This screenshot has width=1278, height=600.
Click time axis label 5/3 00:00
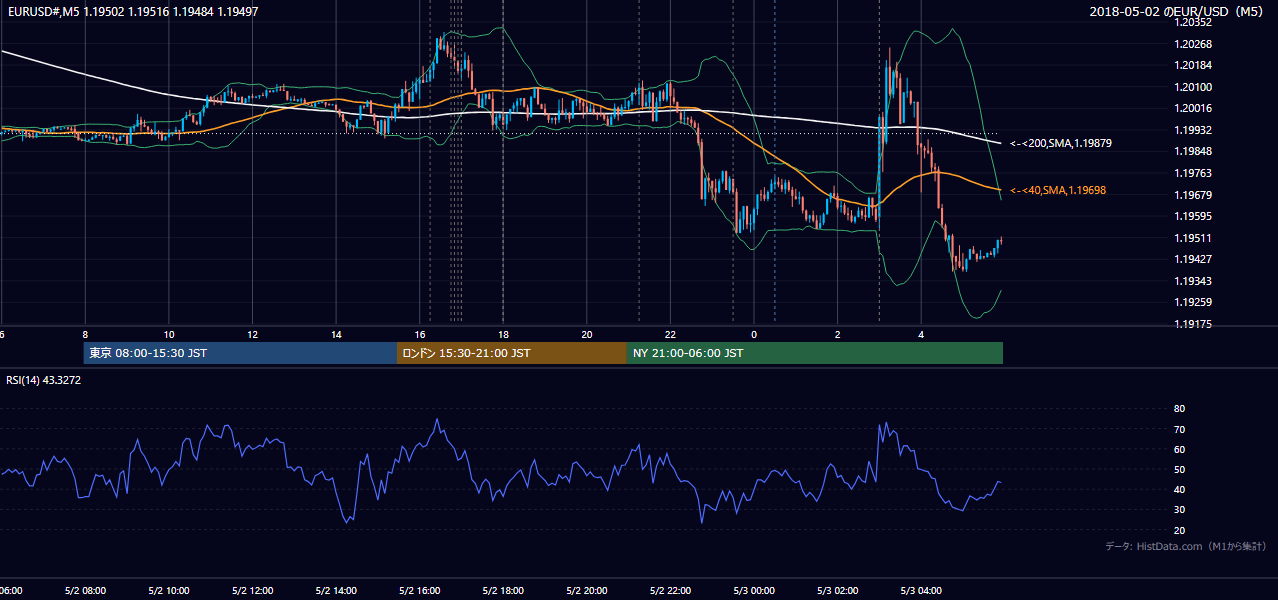(755, 591)
